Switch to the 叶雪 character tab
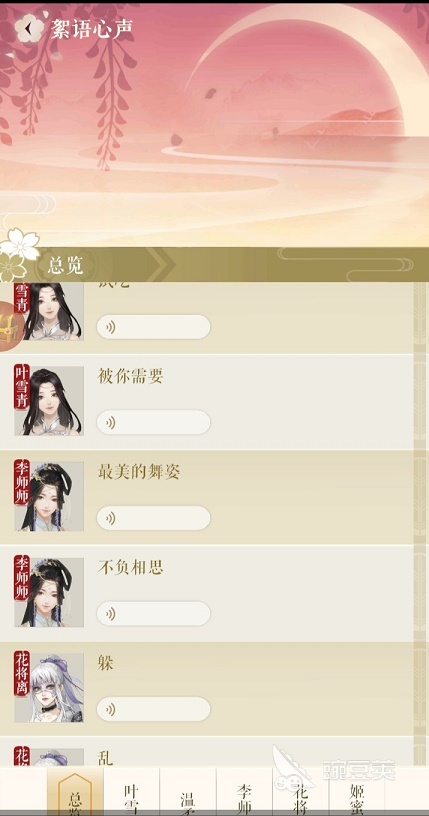The image size is (429, 816). tap(131, 793)
